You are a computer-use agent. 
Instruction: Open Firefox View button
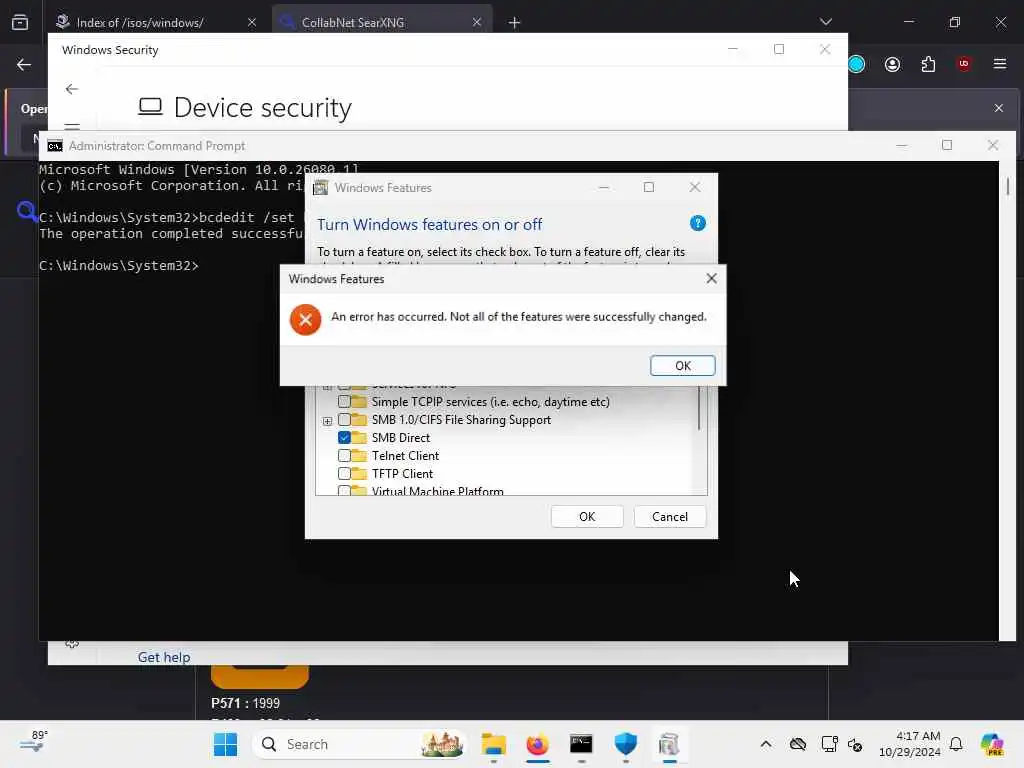point(20,22)
